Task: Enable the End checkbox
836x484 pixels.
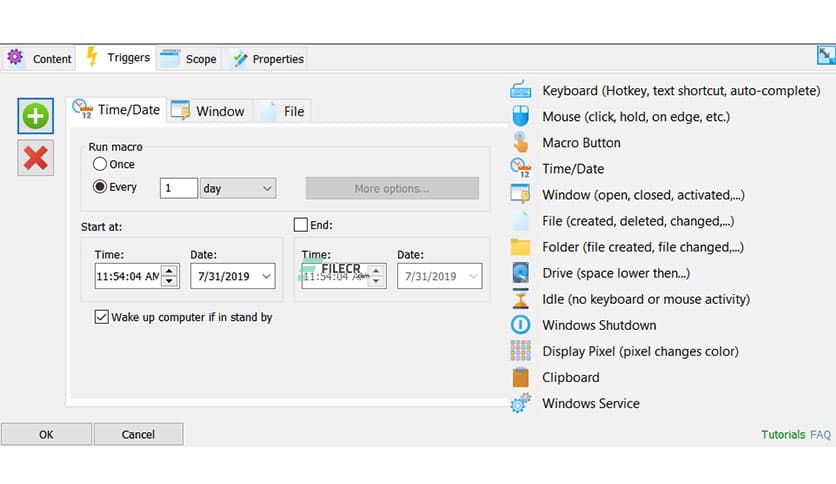Action: [x=301, y=225]
